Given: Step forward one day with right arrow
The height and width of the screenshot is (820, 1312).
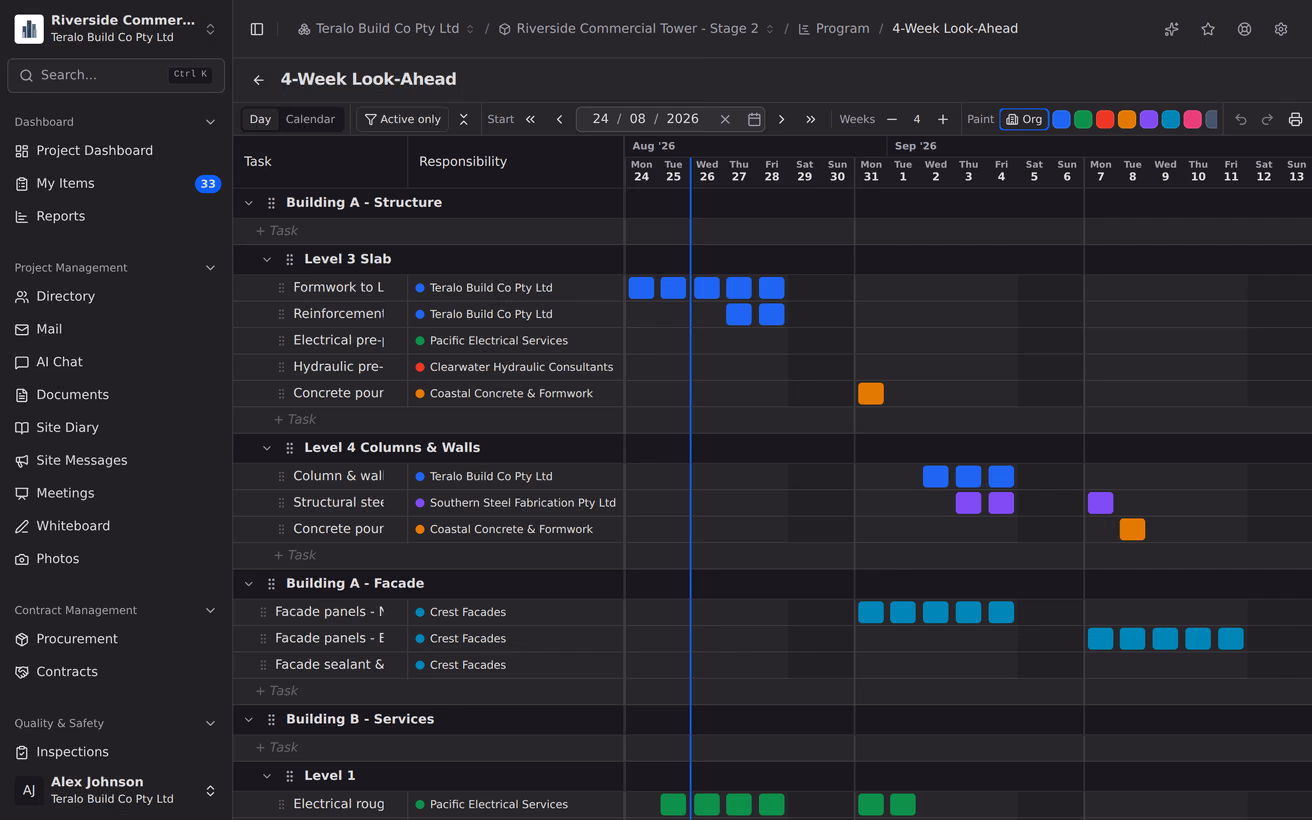Looking at the screenshot, I should [x=782, y=119].
